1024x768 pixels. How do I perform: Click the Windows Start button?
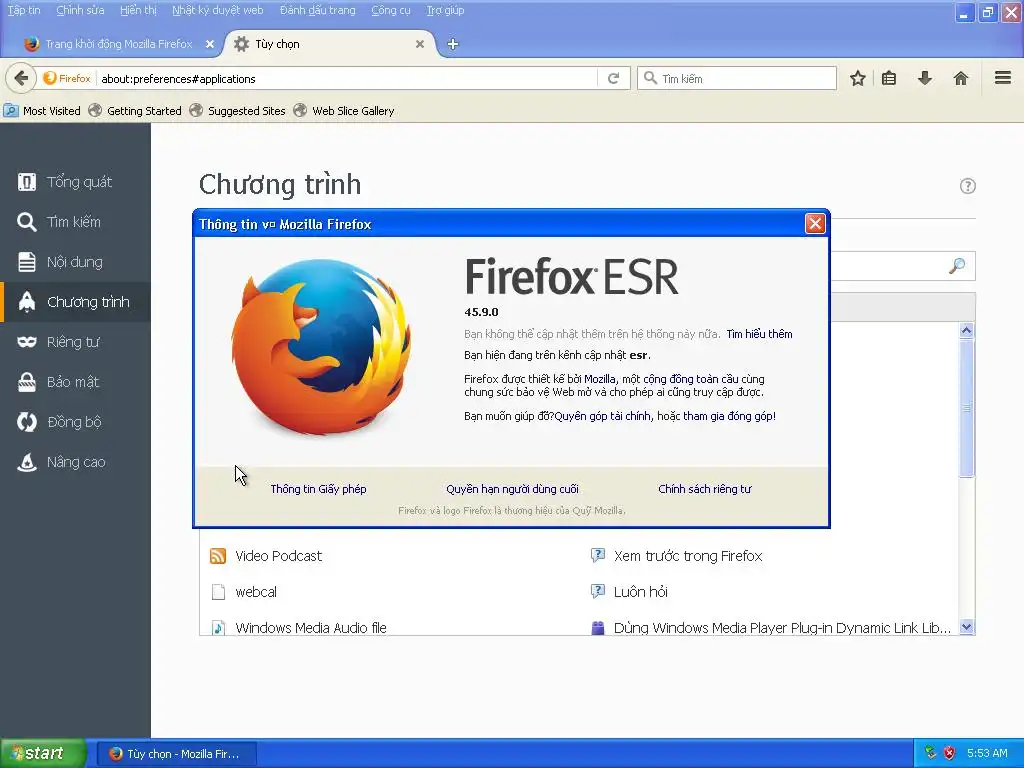[x=43, y=753]
